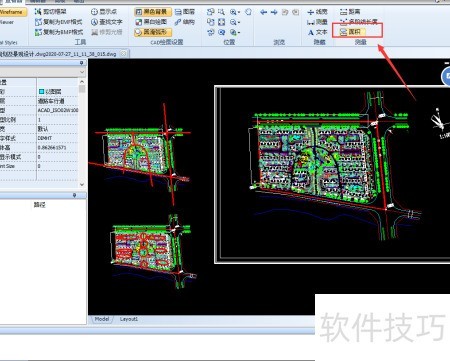Click the properties panel down scroll arrow

click(x=82, y=184)
